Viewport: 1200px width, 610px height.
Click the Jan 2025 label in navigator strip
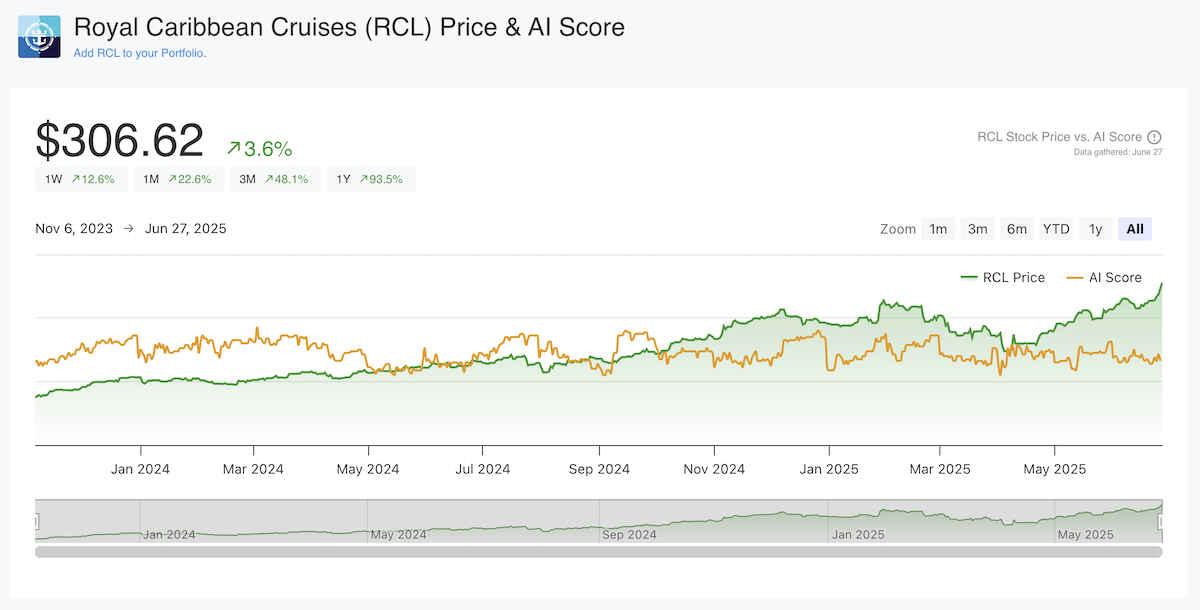point(859,535)
